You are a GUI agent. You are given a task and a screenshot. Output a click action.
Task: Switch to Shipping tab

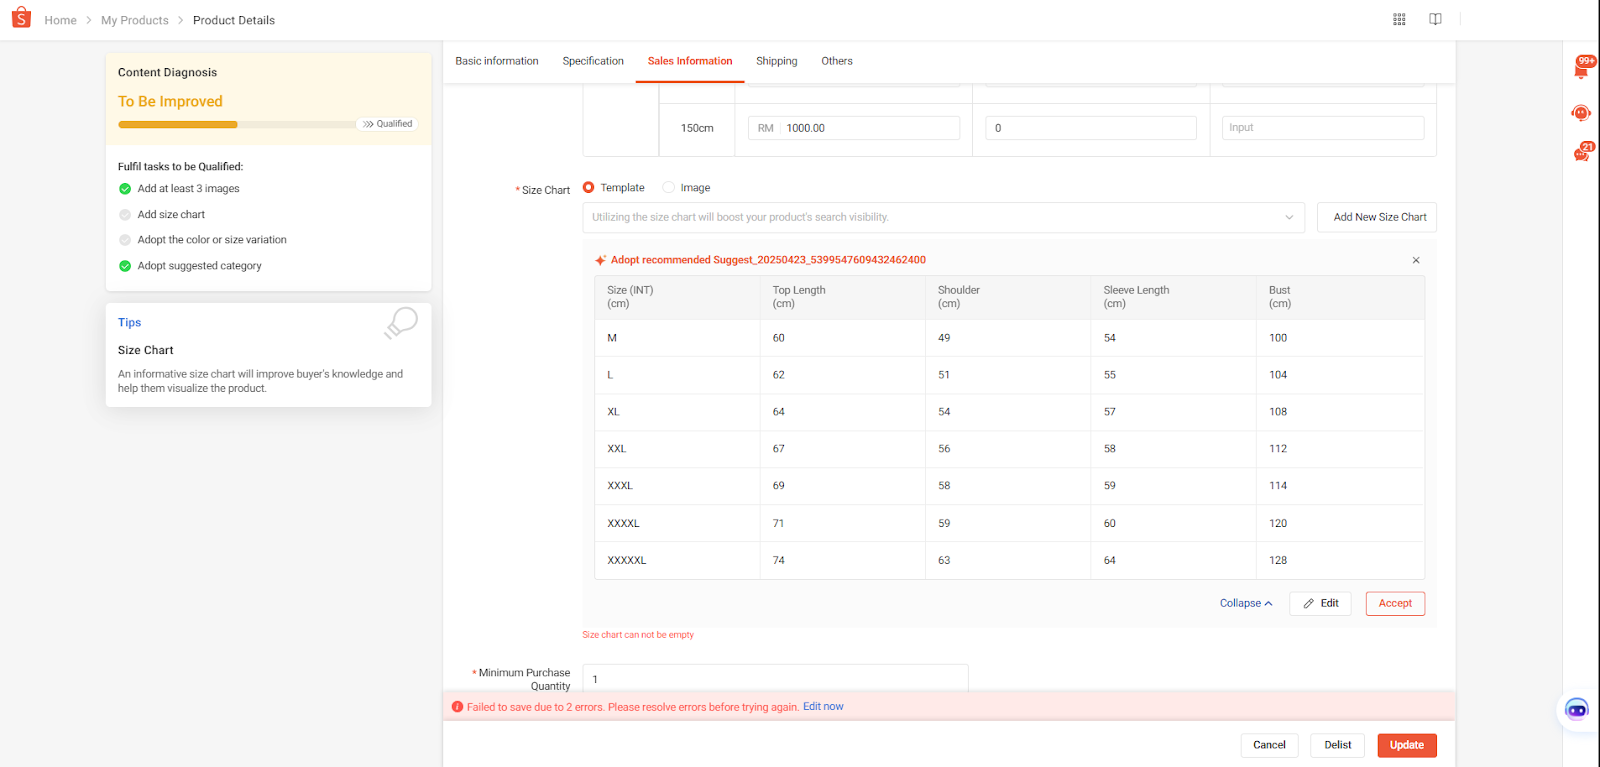point(777,61)
